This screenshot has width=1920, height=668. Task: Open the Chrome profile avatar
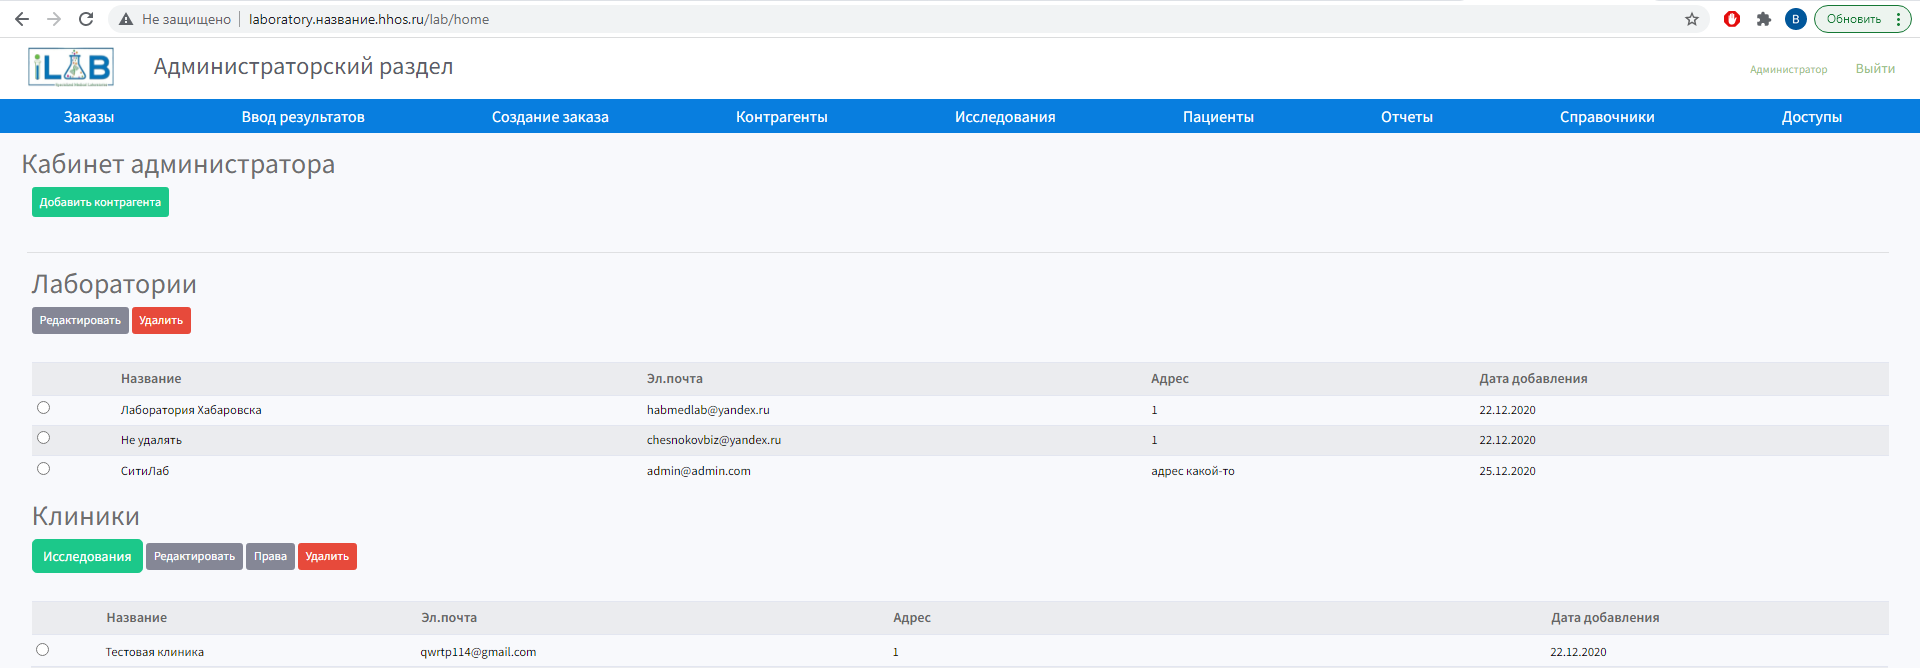(x=1796, y=19)
